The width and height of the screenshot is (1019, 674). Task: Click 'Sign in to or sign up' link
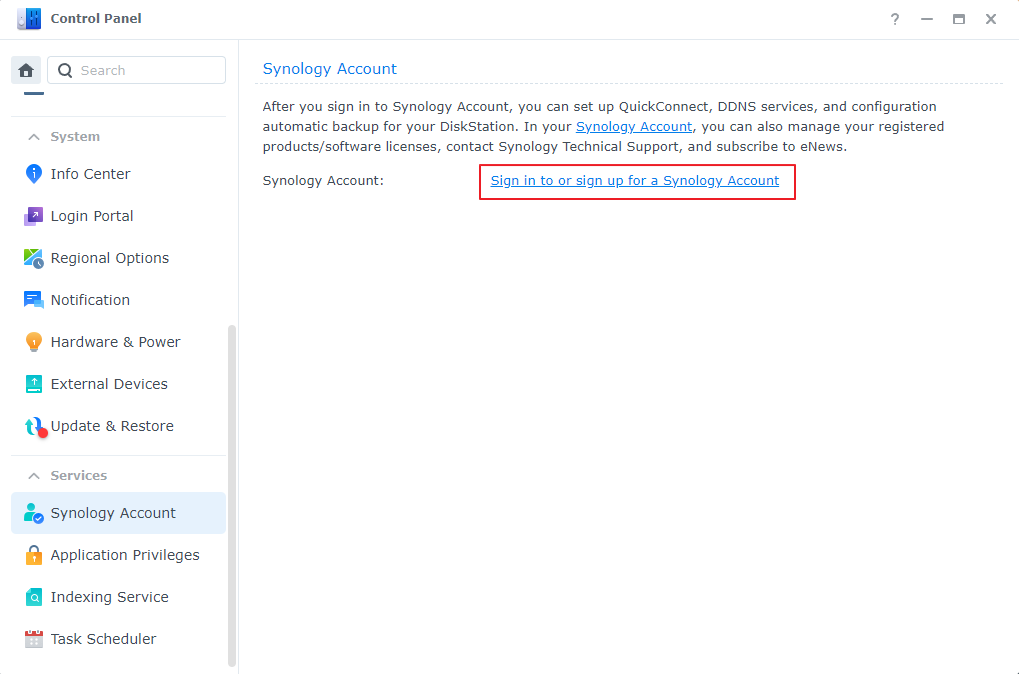tap(634, 181)
